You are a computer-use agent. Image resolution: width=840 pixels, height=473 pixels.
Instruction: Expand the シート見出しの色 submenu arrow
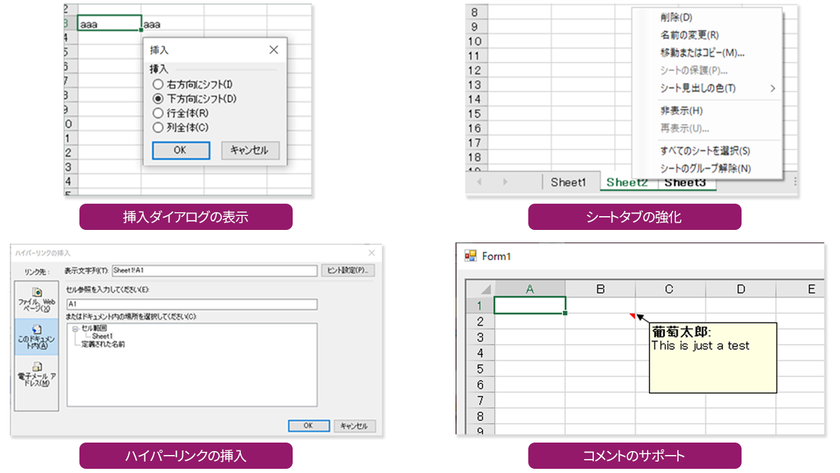coord(772,88)
